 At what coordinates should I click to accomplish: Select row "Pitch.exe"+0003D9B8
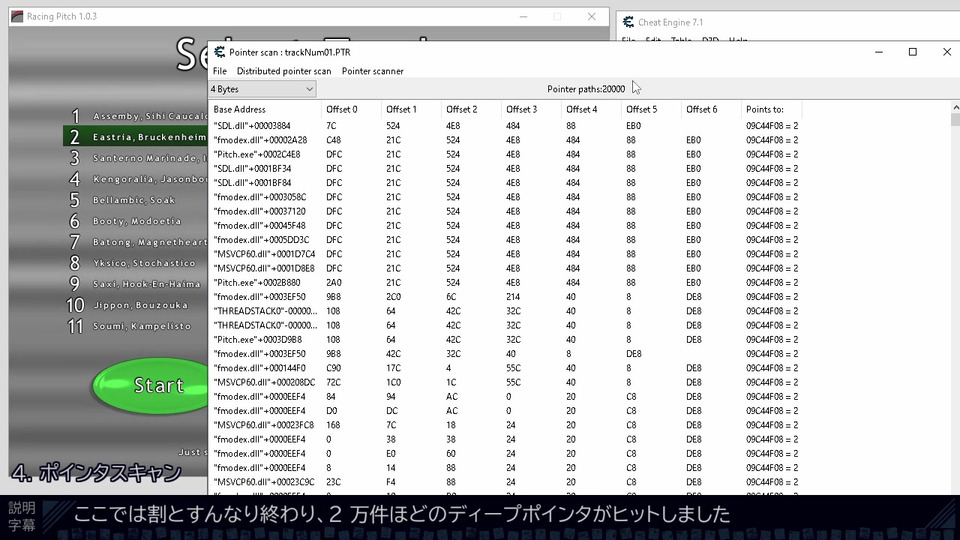506,340
